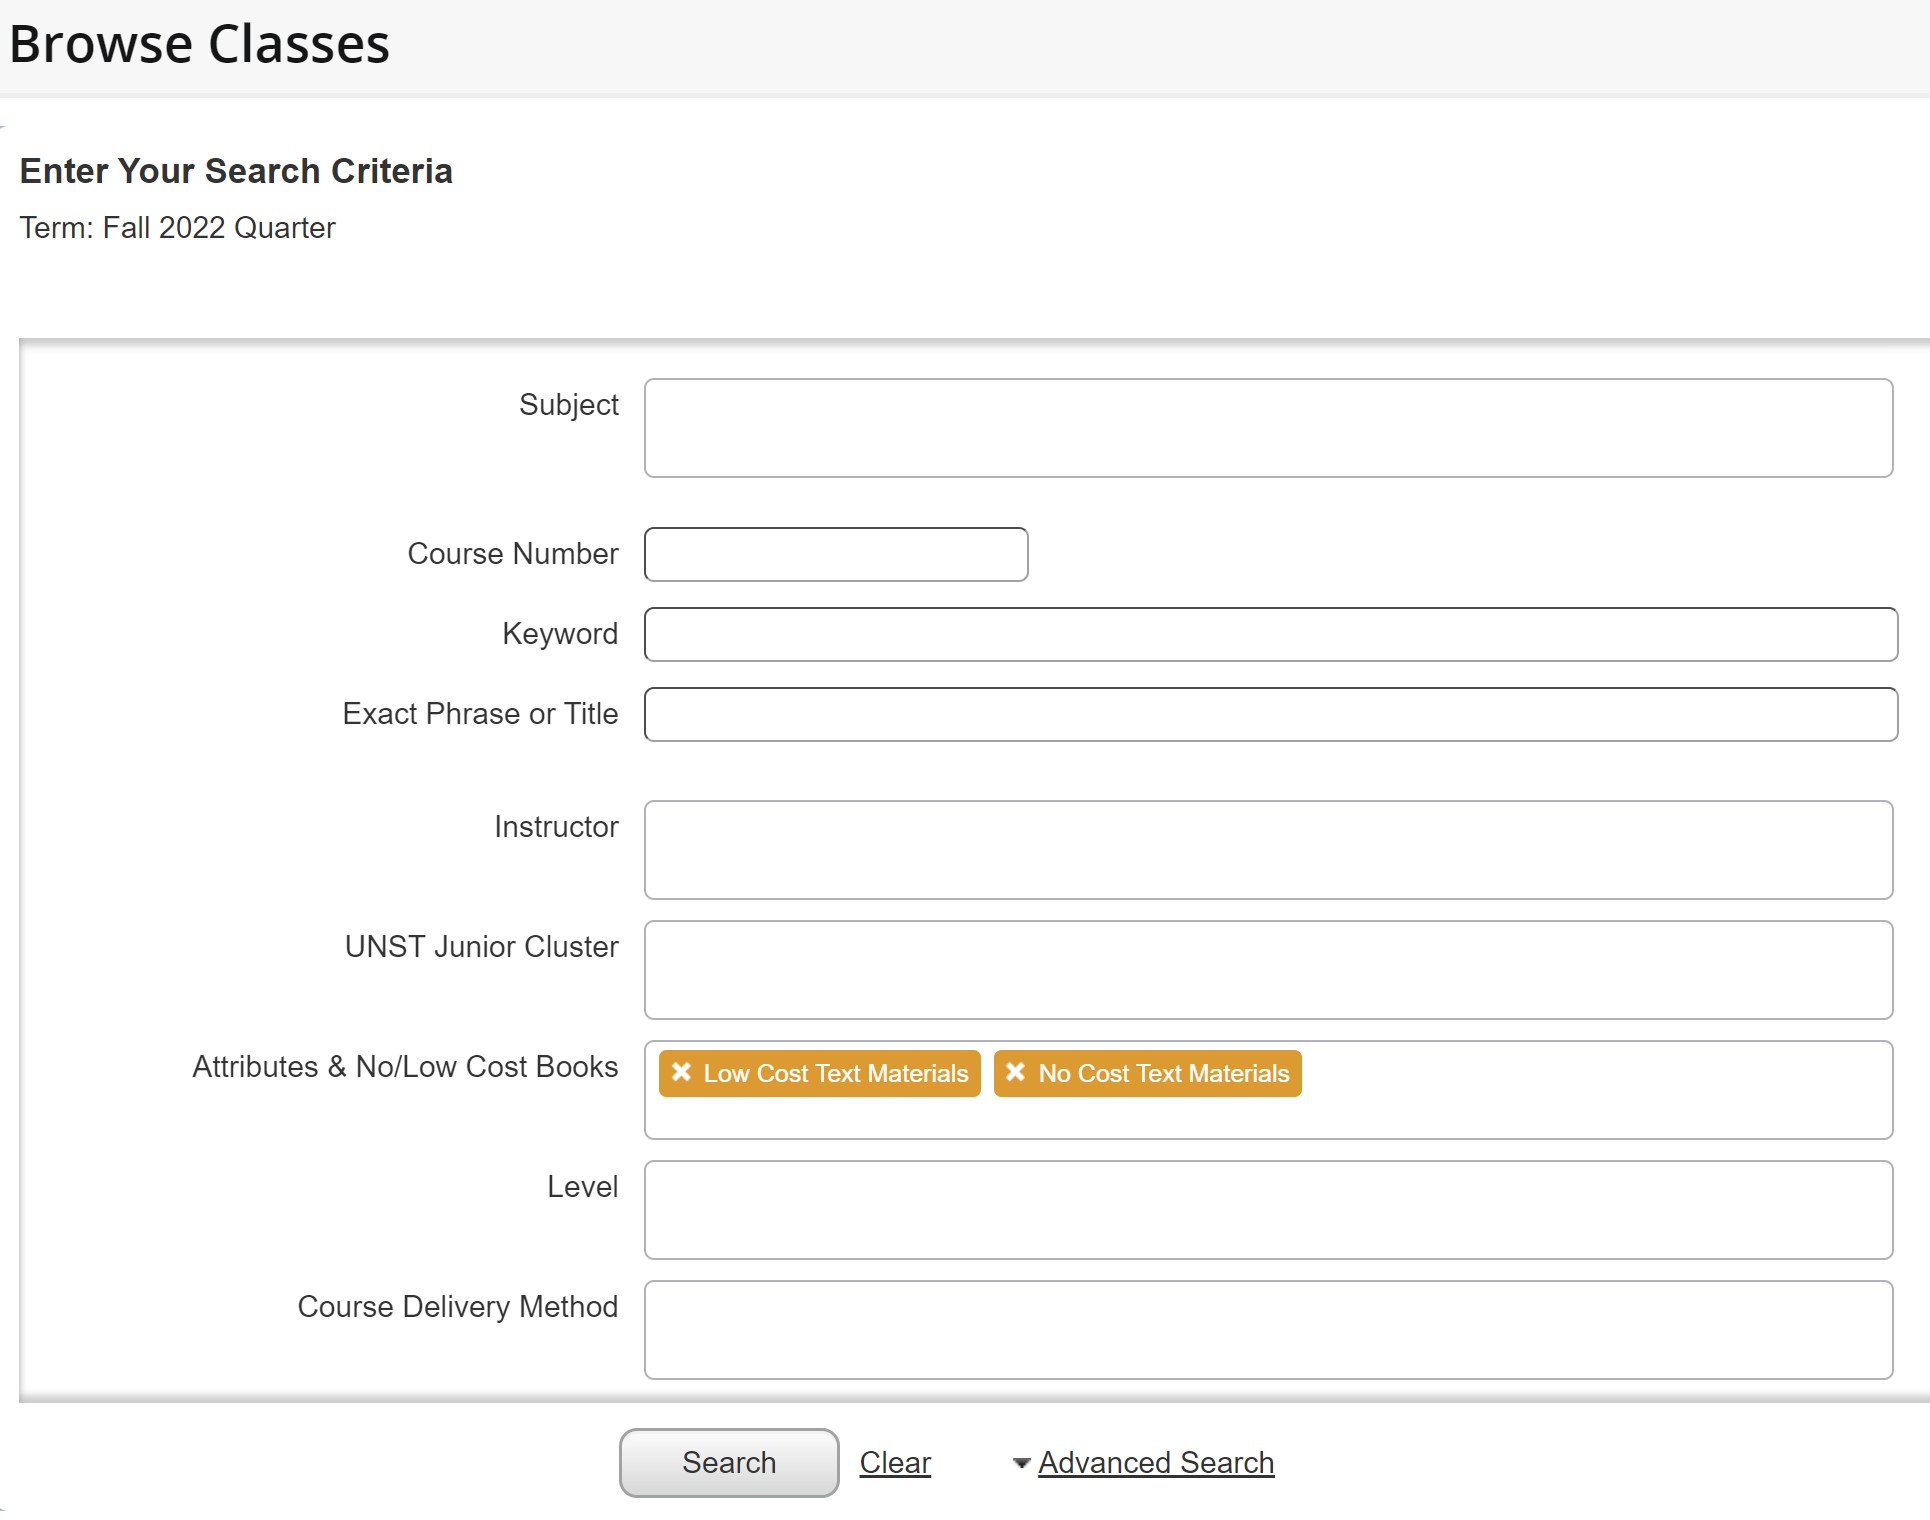
Task: Open the Course Delivery Method dropdown
Action: tap(1267, 1330)
